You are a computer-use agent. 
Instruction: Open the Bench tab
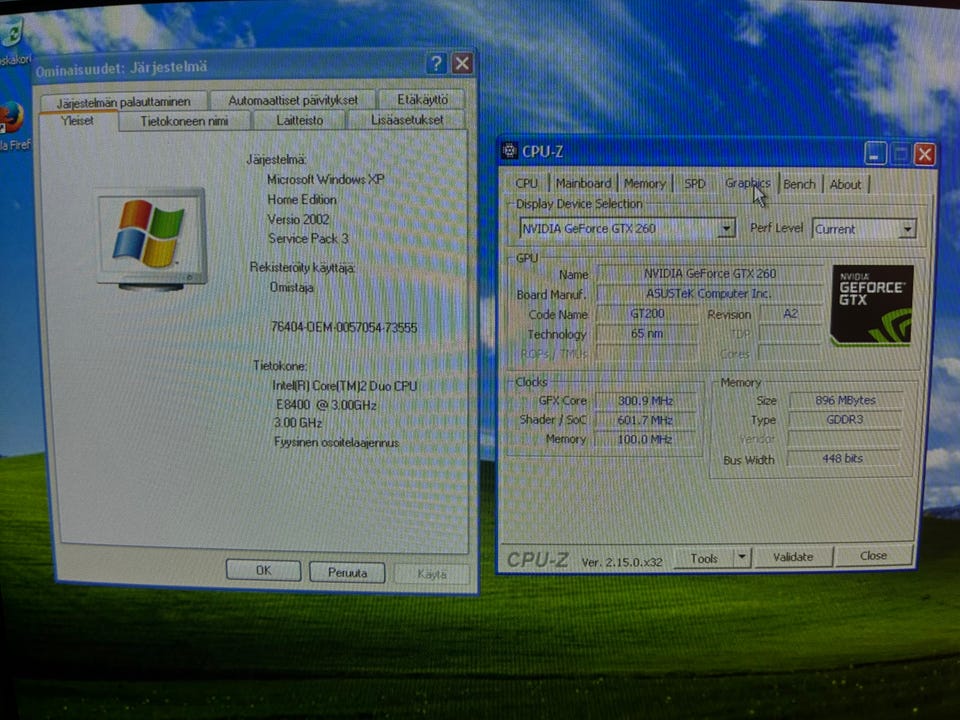coord(799,184)
